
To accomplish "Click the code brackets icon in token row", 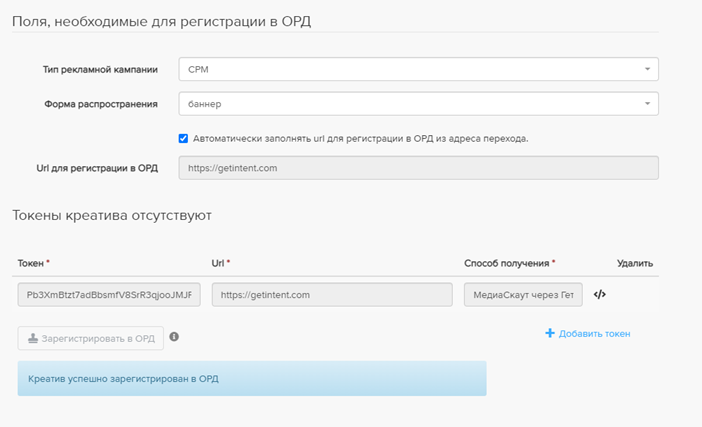I will point(600,295).
